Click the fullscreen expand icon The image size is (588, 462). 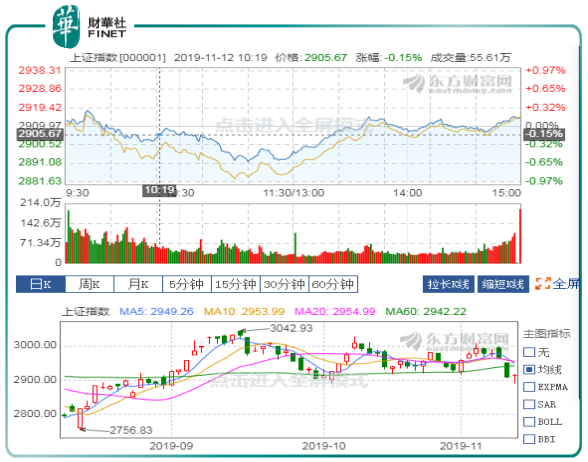tap(543, 284)
